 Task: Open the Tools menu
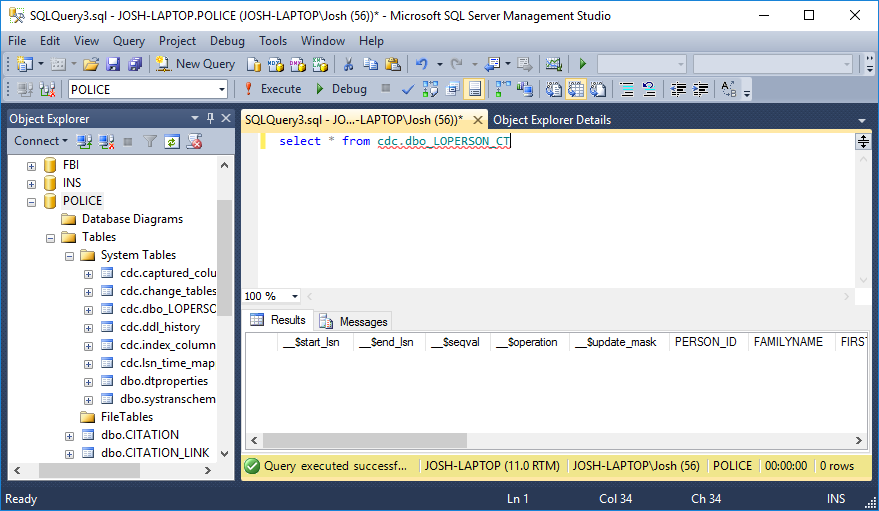point(273,41)
